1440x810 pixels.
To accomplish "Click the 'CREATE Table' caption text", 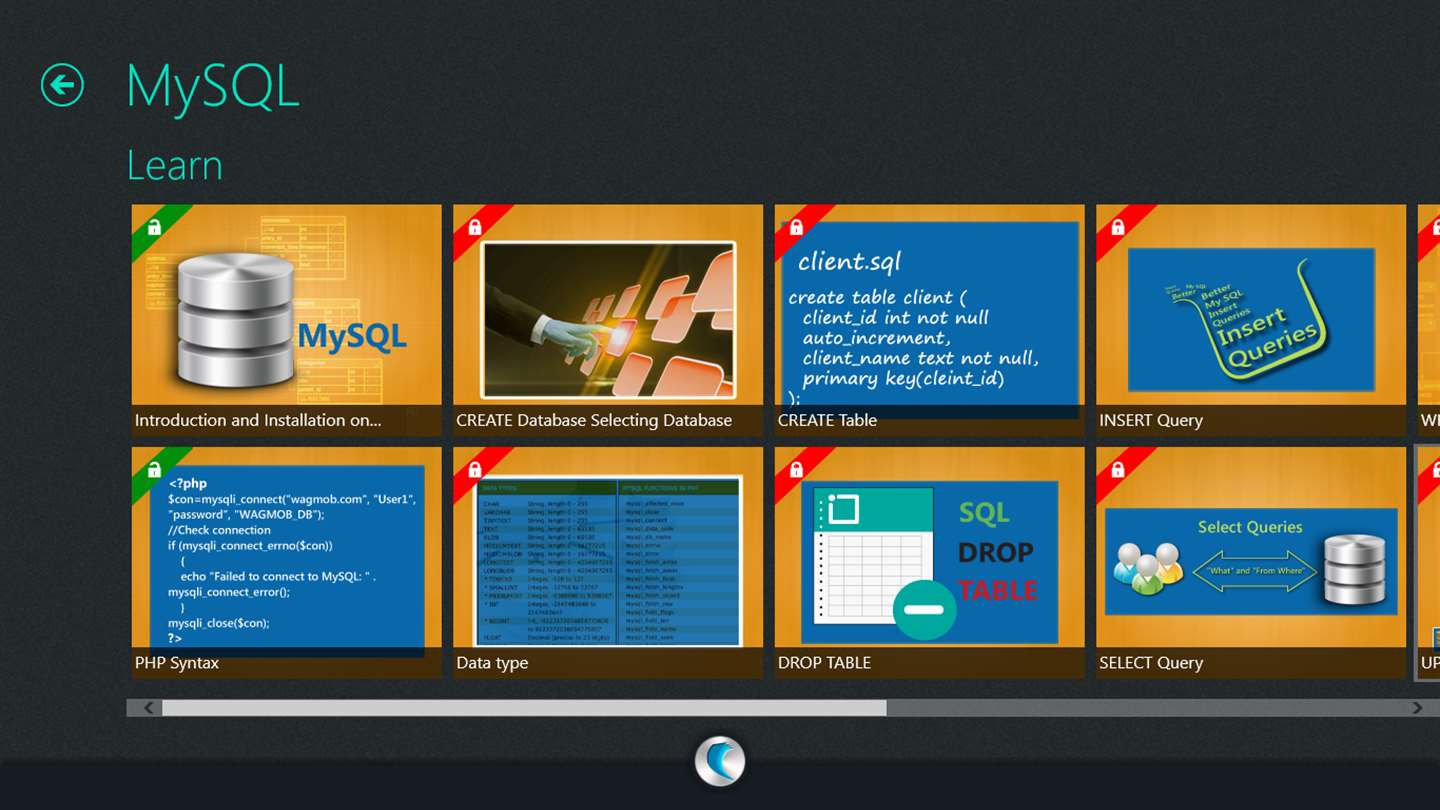I will (827, 421).
